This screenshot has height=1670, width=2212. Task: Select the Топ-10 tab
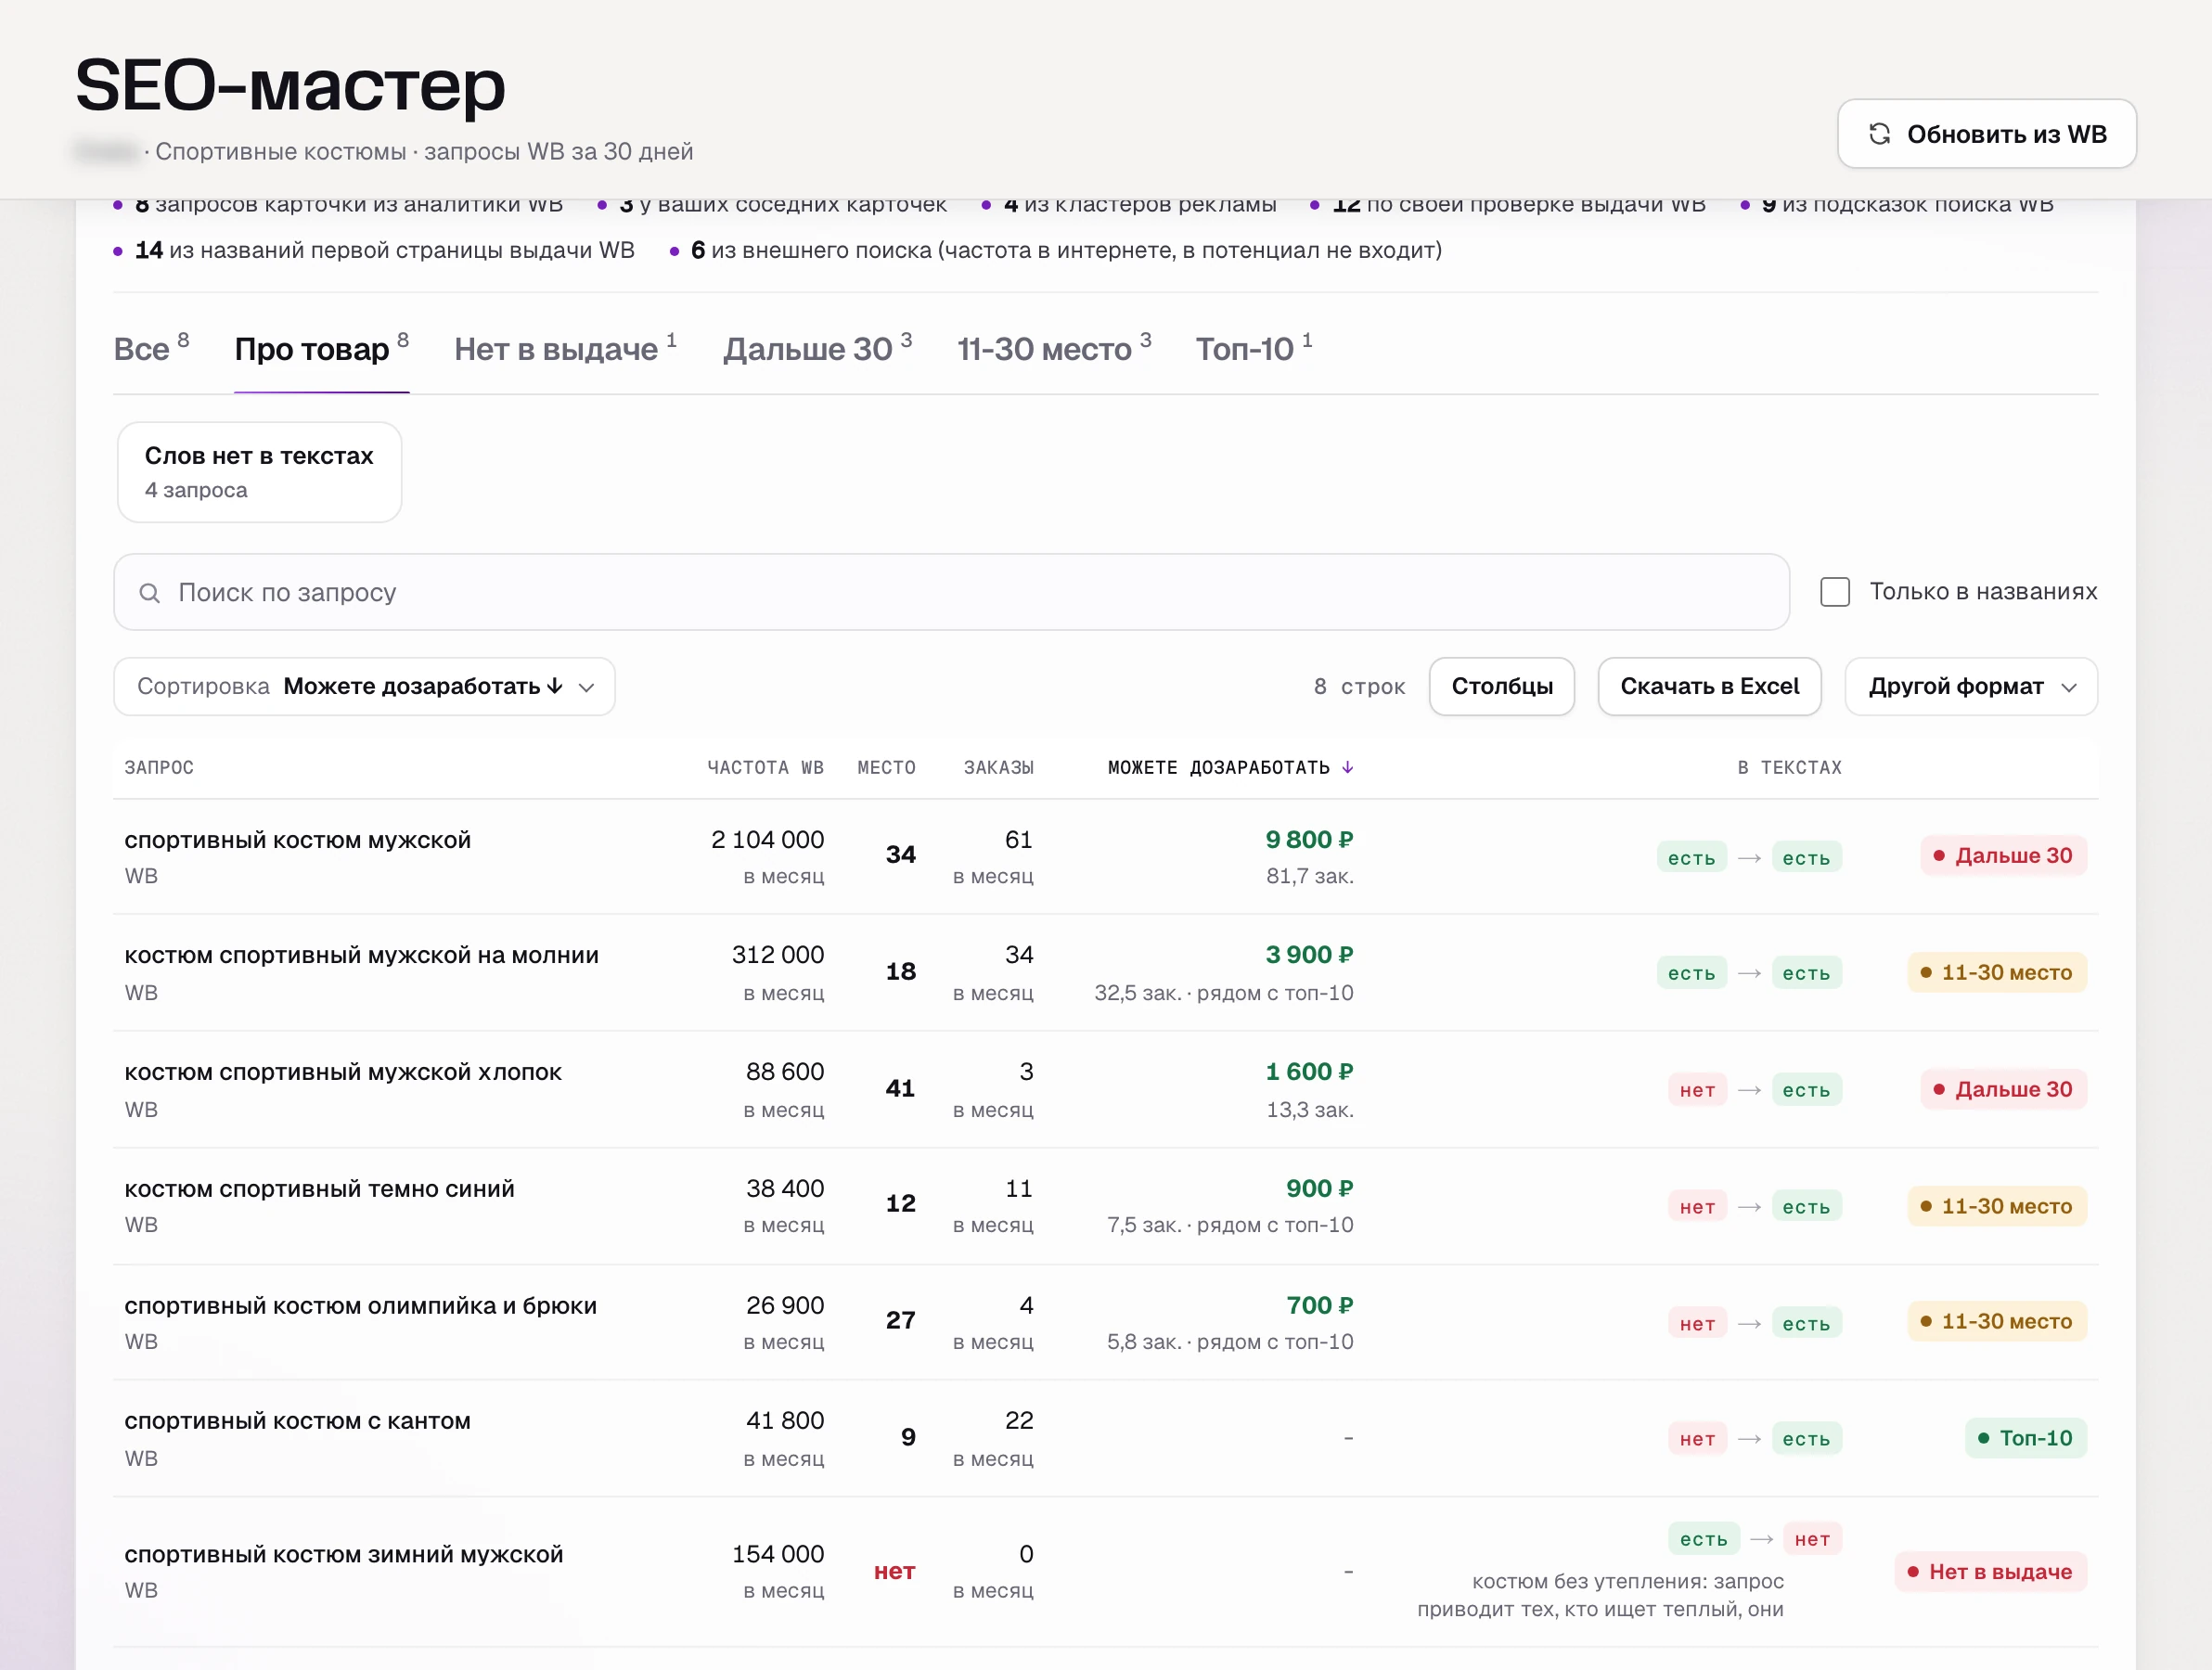[1253, 349]
